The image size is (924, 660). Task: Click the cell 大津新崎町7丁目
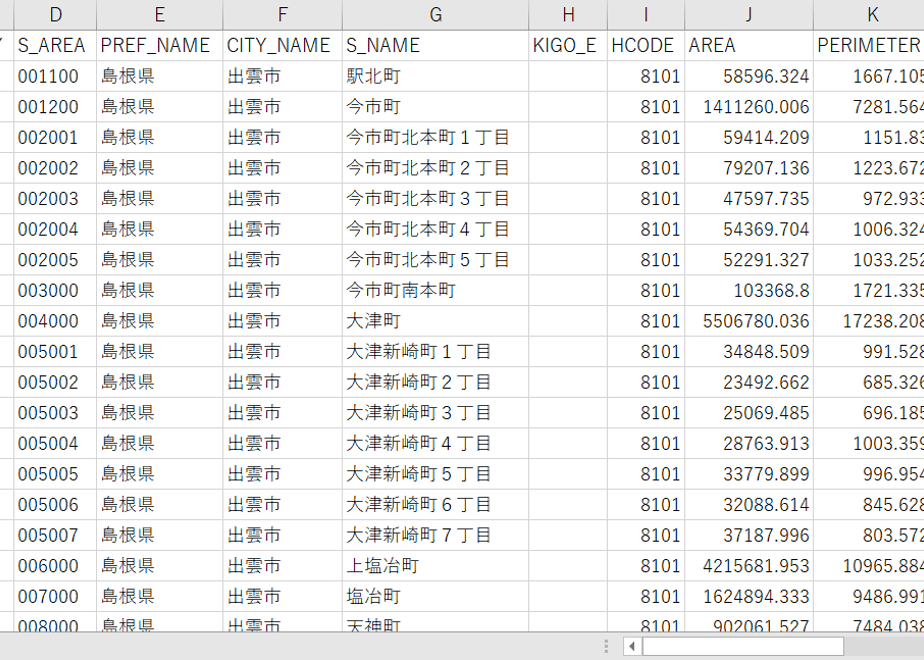[435, 535]
